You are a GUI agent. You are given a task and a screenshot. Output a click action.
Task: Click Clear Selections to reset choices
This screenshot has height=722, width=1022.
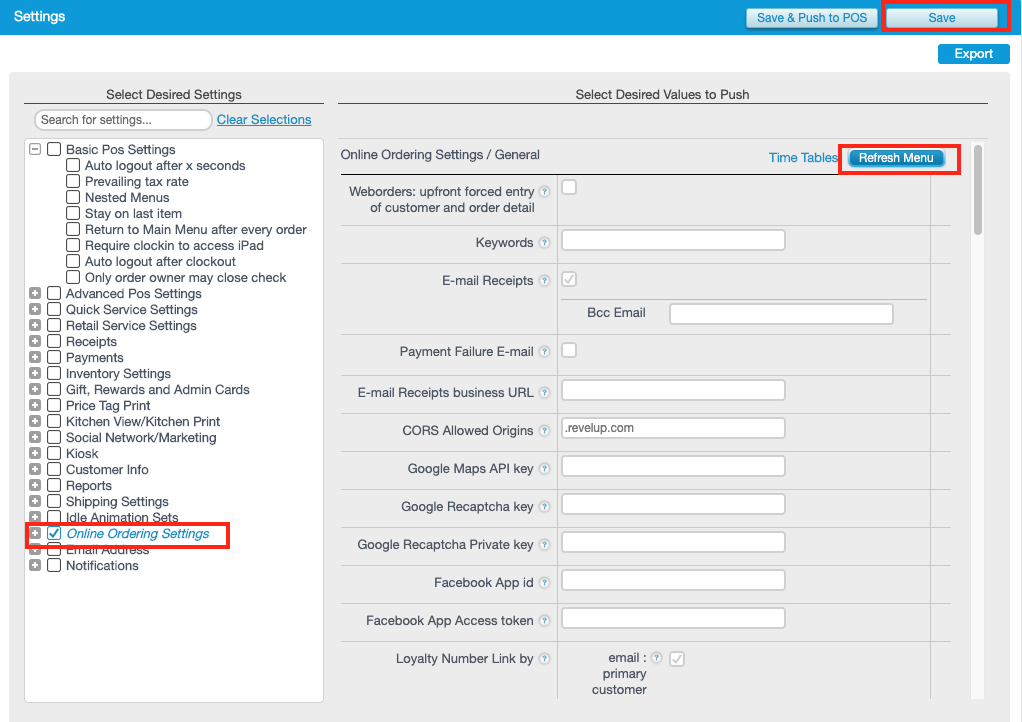tap(263, 119)
